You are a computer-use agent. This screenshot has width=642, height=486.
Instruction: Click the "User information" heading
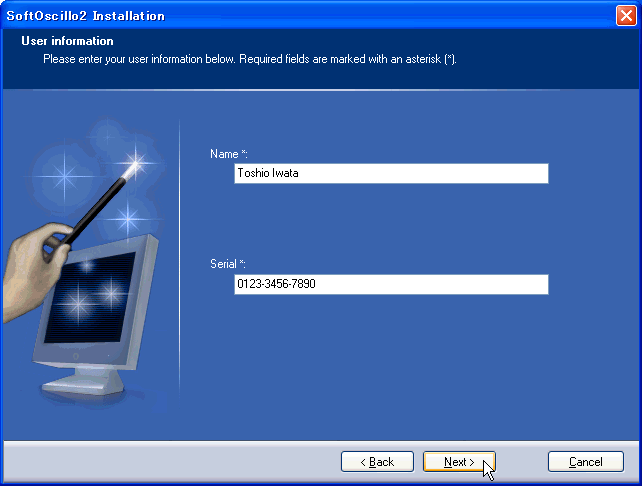67,41
